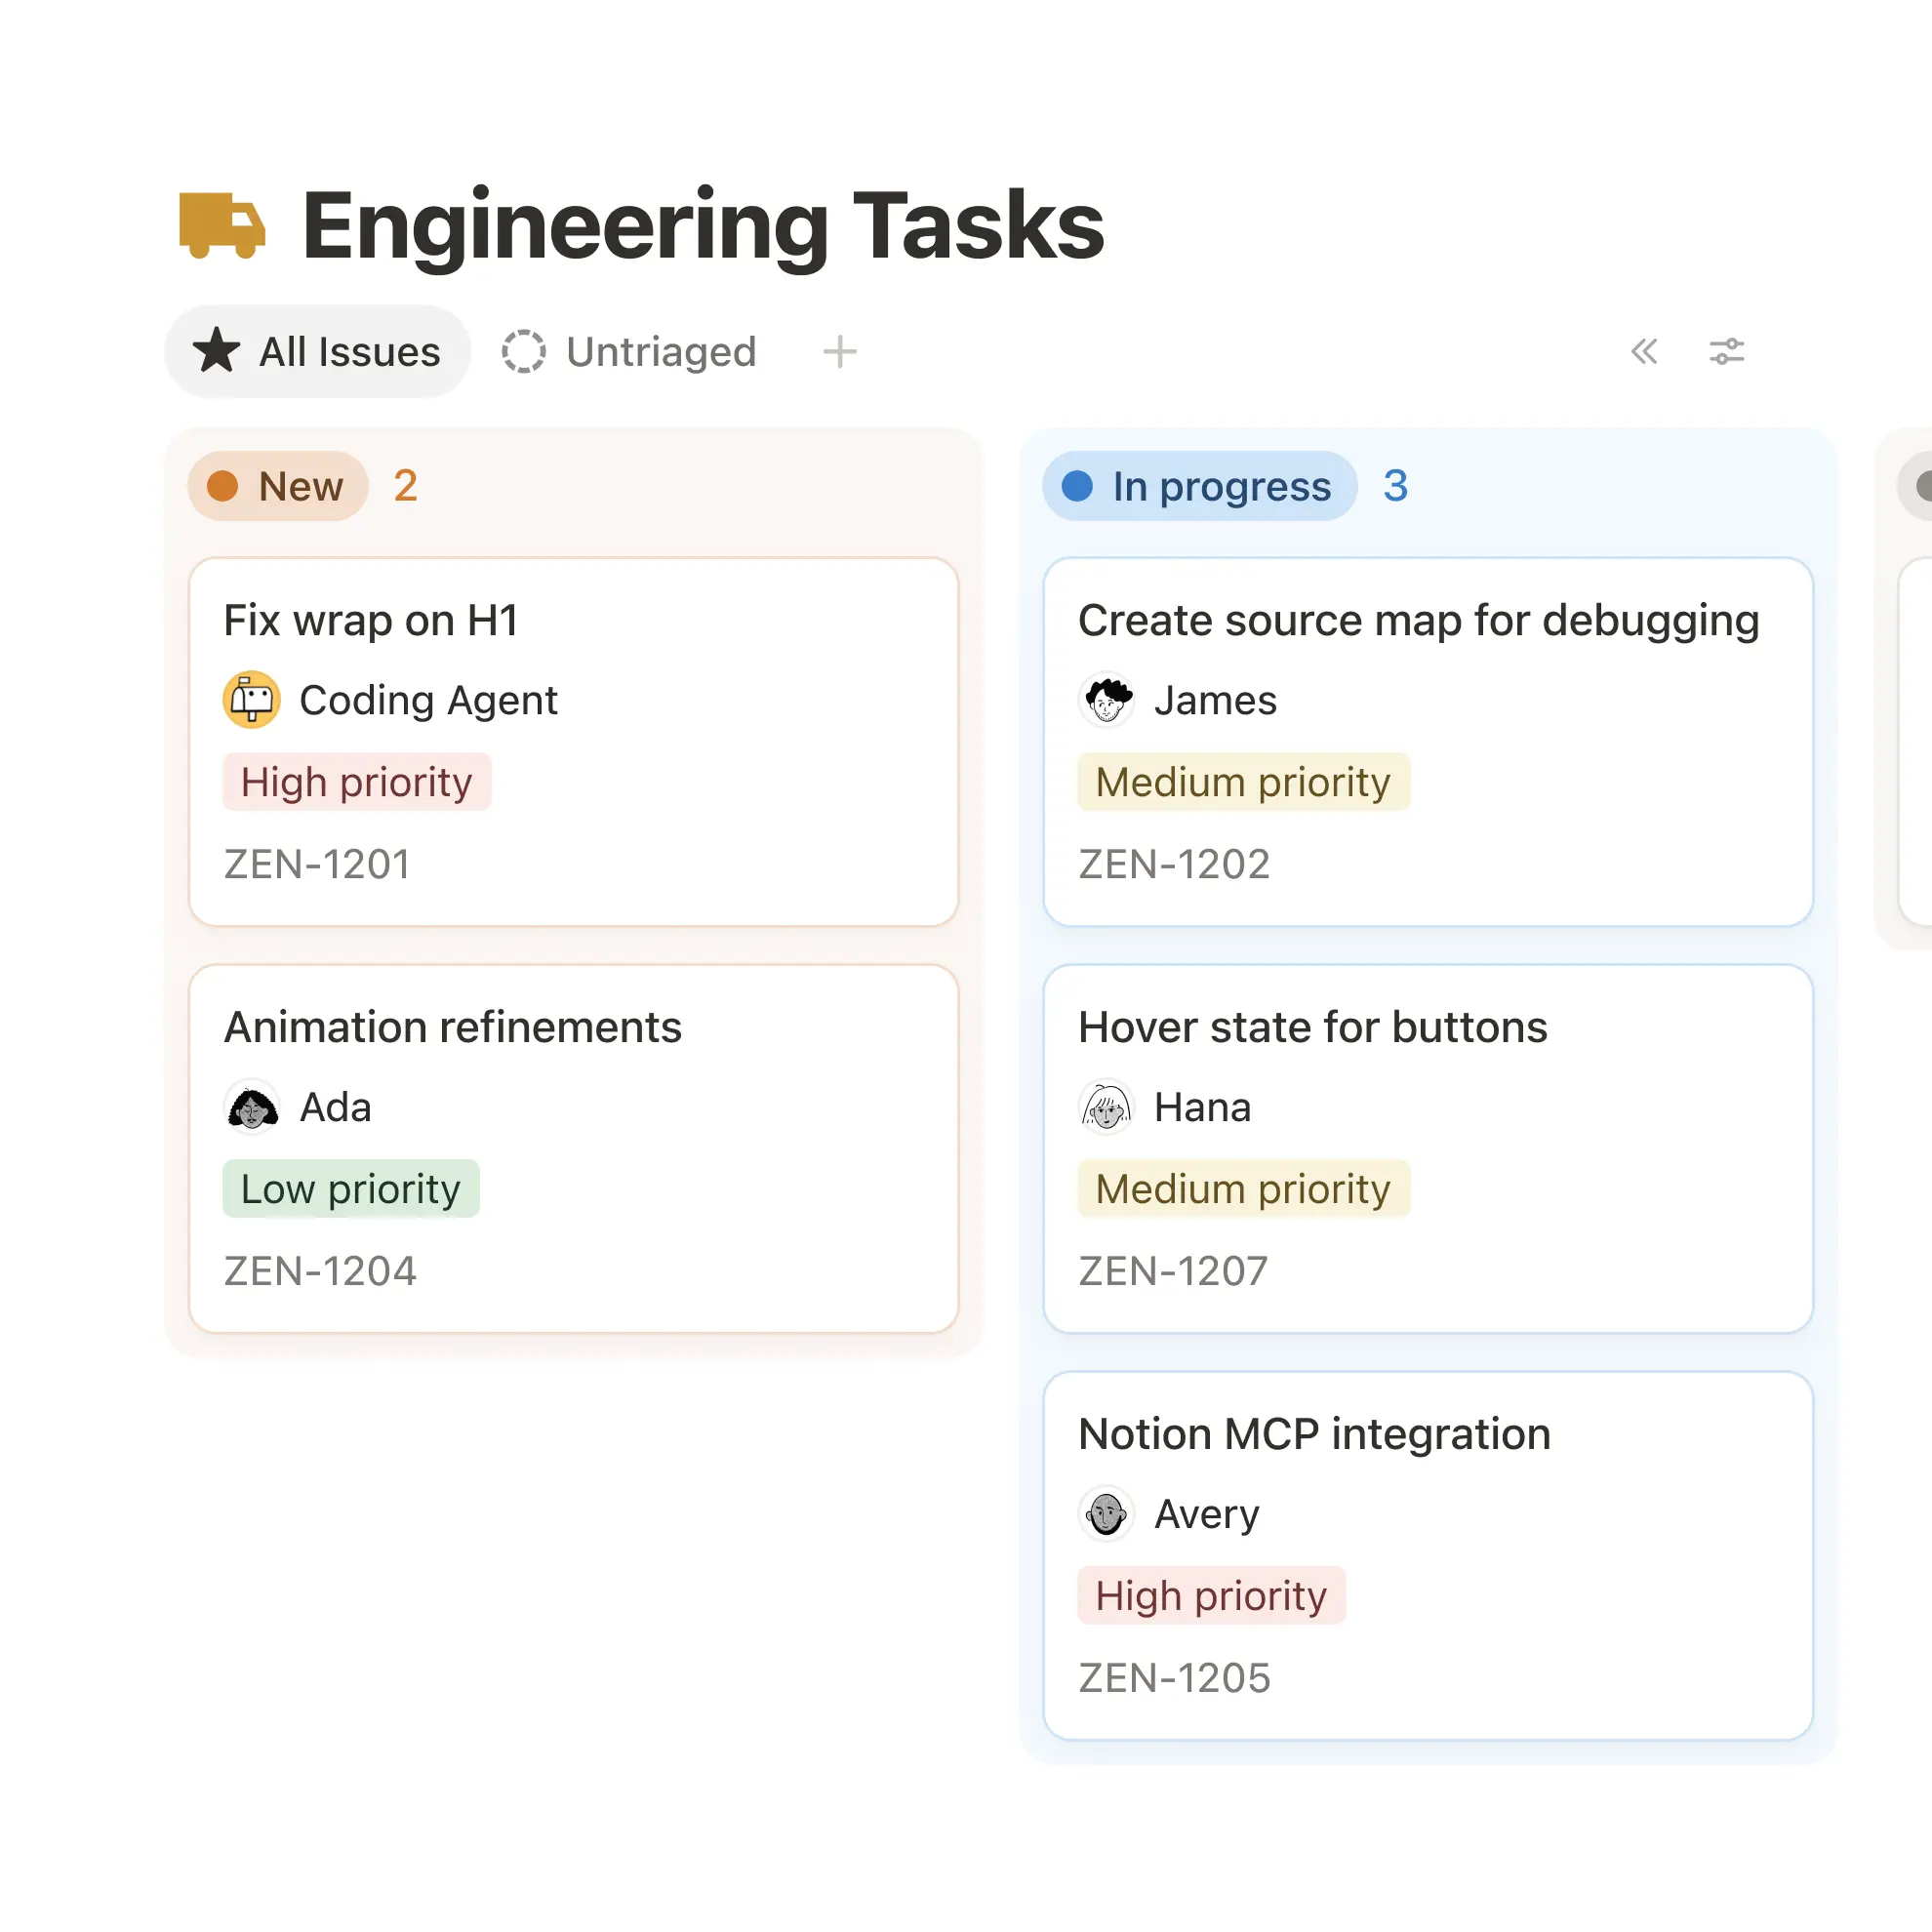1932x1932 pixels.
Task: Click the Avery assignee name
Action: click(1206, 1514)
